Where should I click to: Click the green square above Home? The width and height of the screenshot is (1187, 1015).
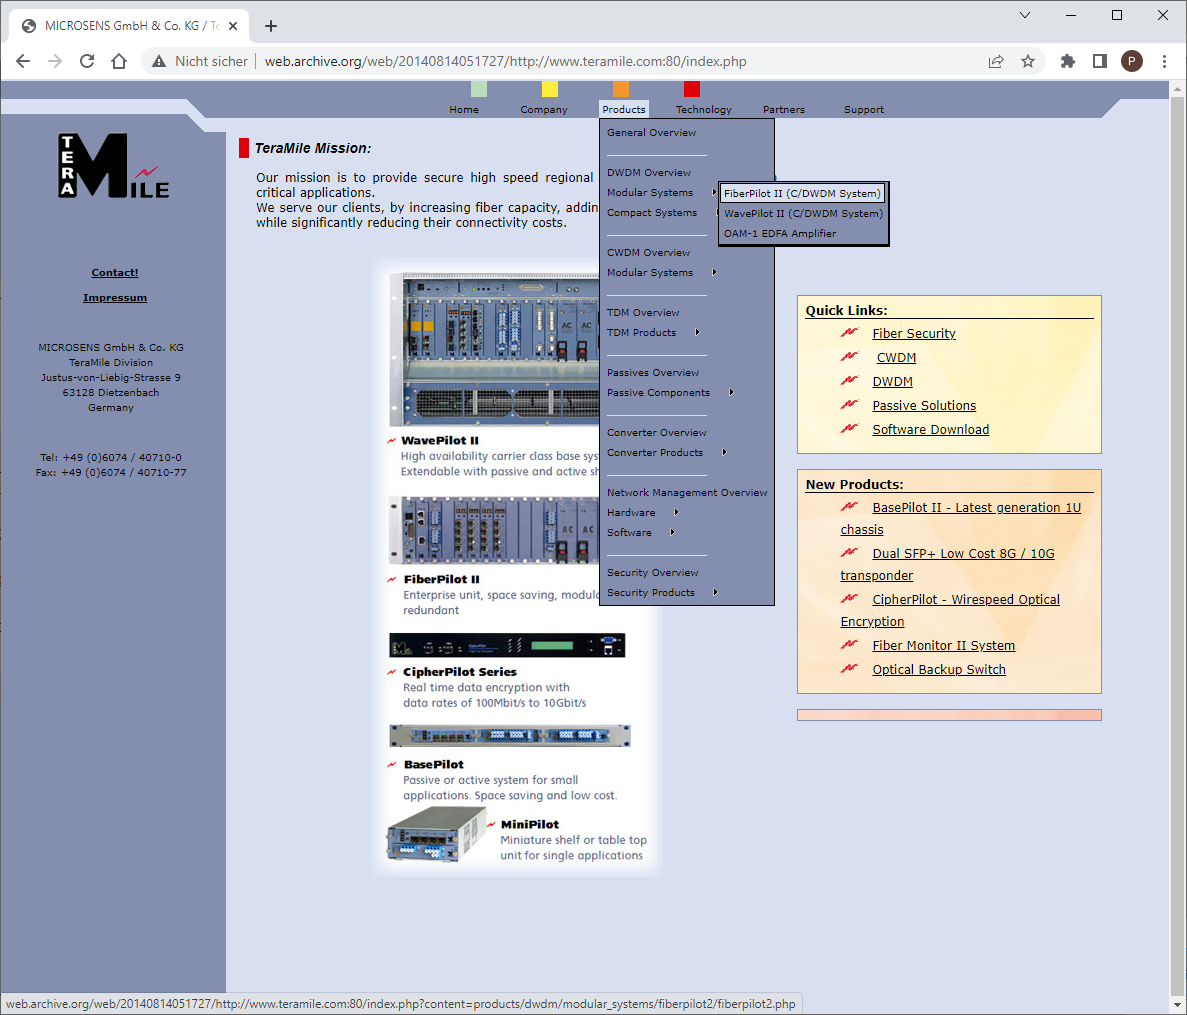click(479, 89)
